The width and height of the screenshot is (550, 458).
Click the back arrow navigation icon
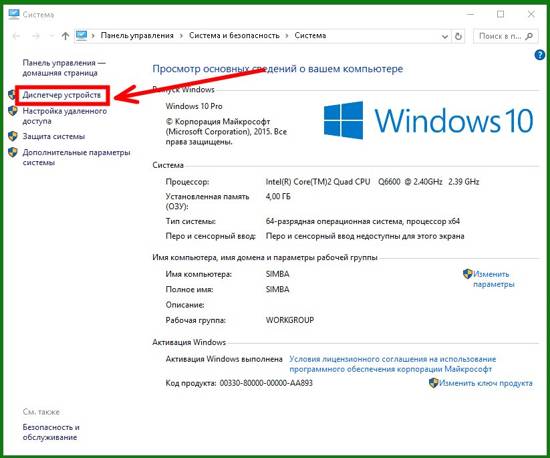pyautogui.click(x=16, y=36)
